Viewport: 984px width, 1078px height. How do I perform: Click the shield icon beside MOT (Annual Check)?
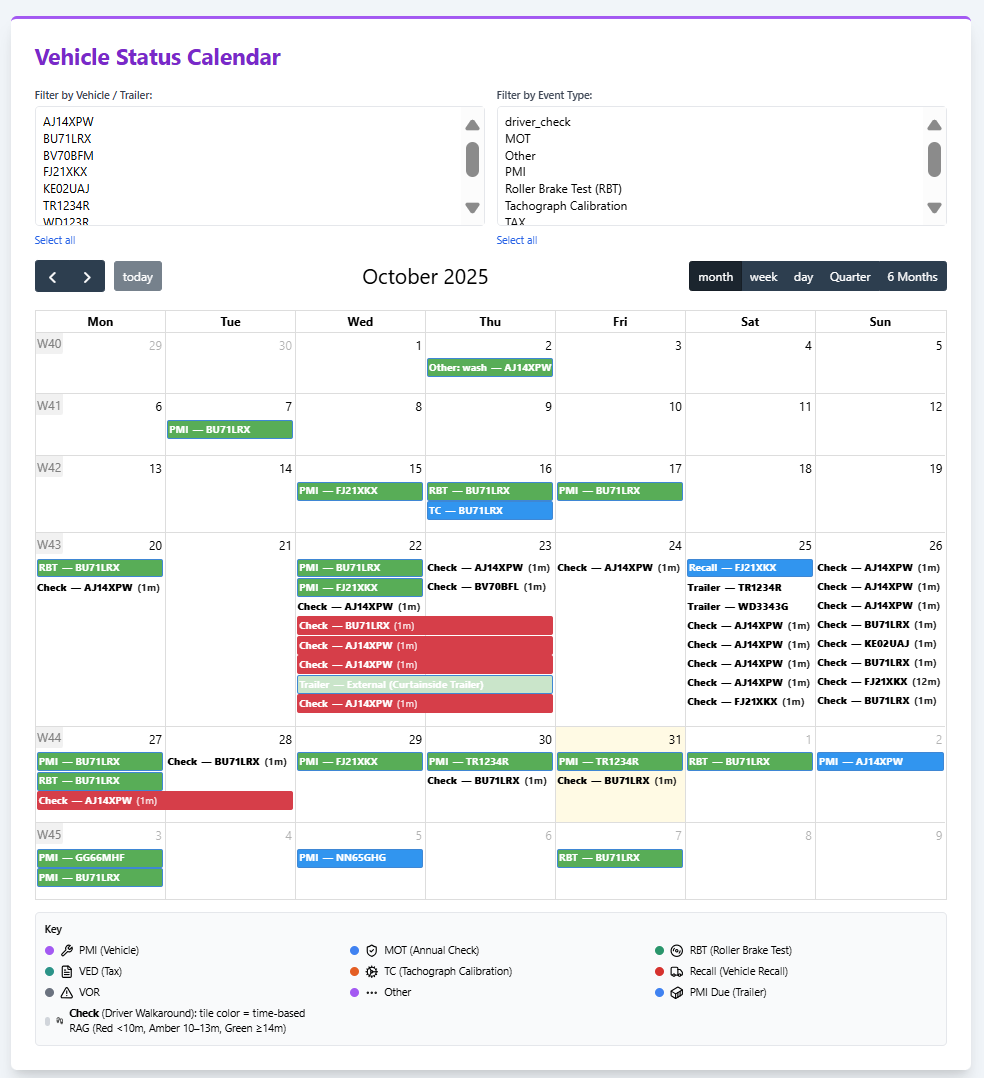point(371,950)
